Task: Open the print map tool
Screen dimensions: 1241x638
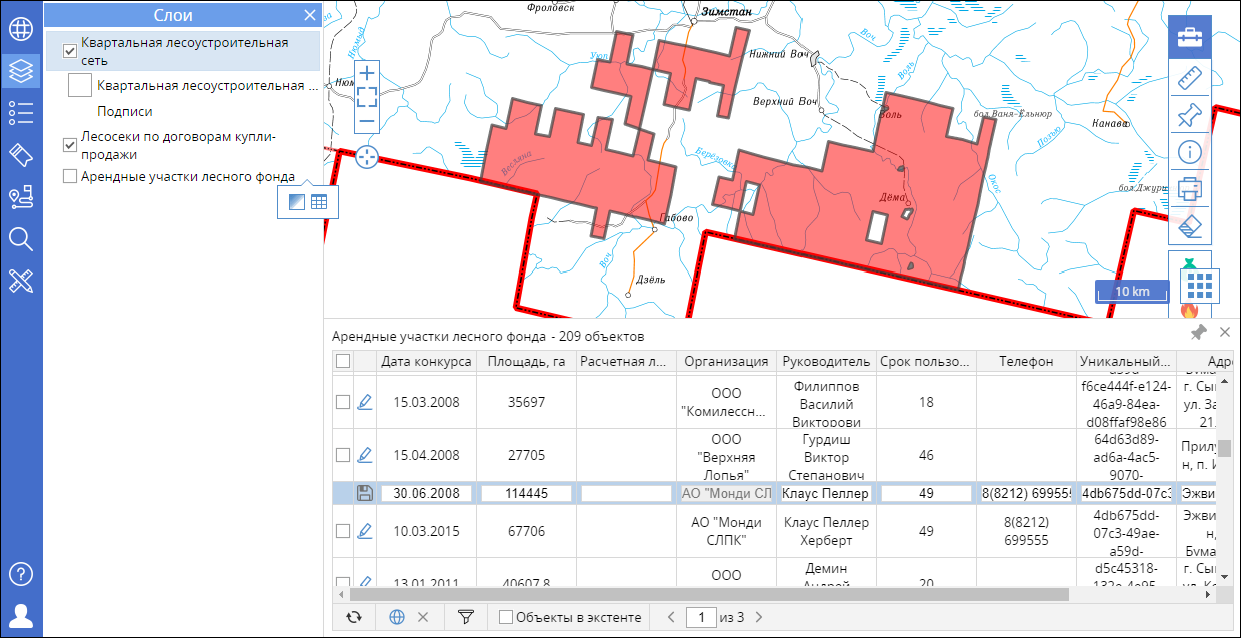Action: click(x=1190, y=189)
